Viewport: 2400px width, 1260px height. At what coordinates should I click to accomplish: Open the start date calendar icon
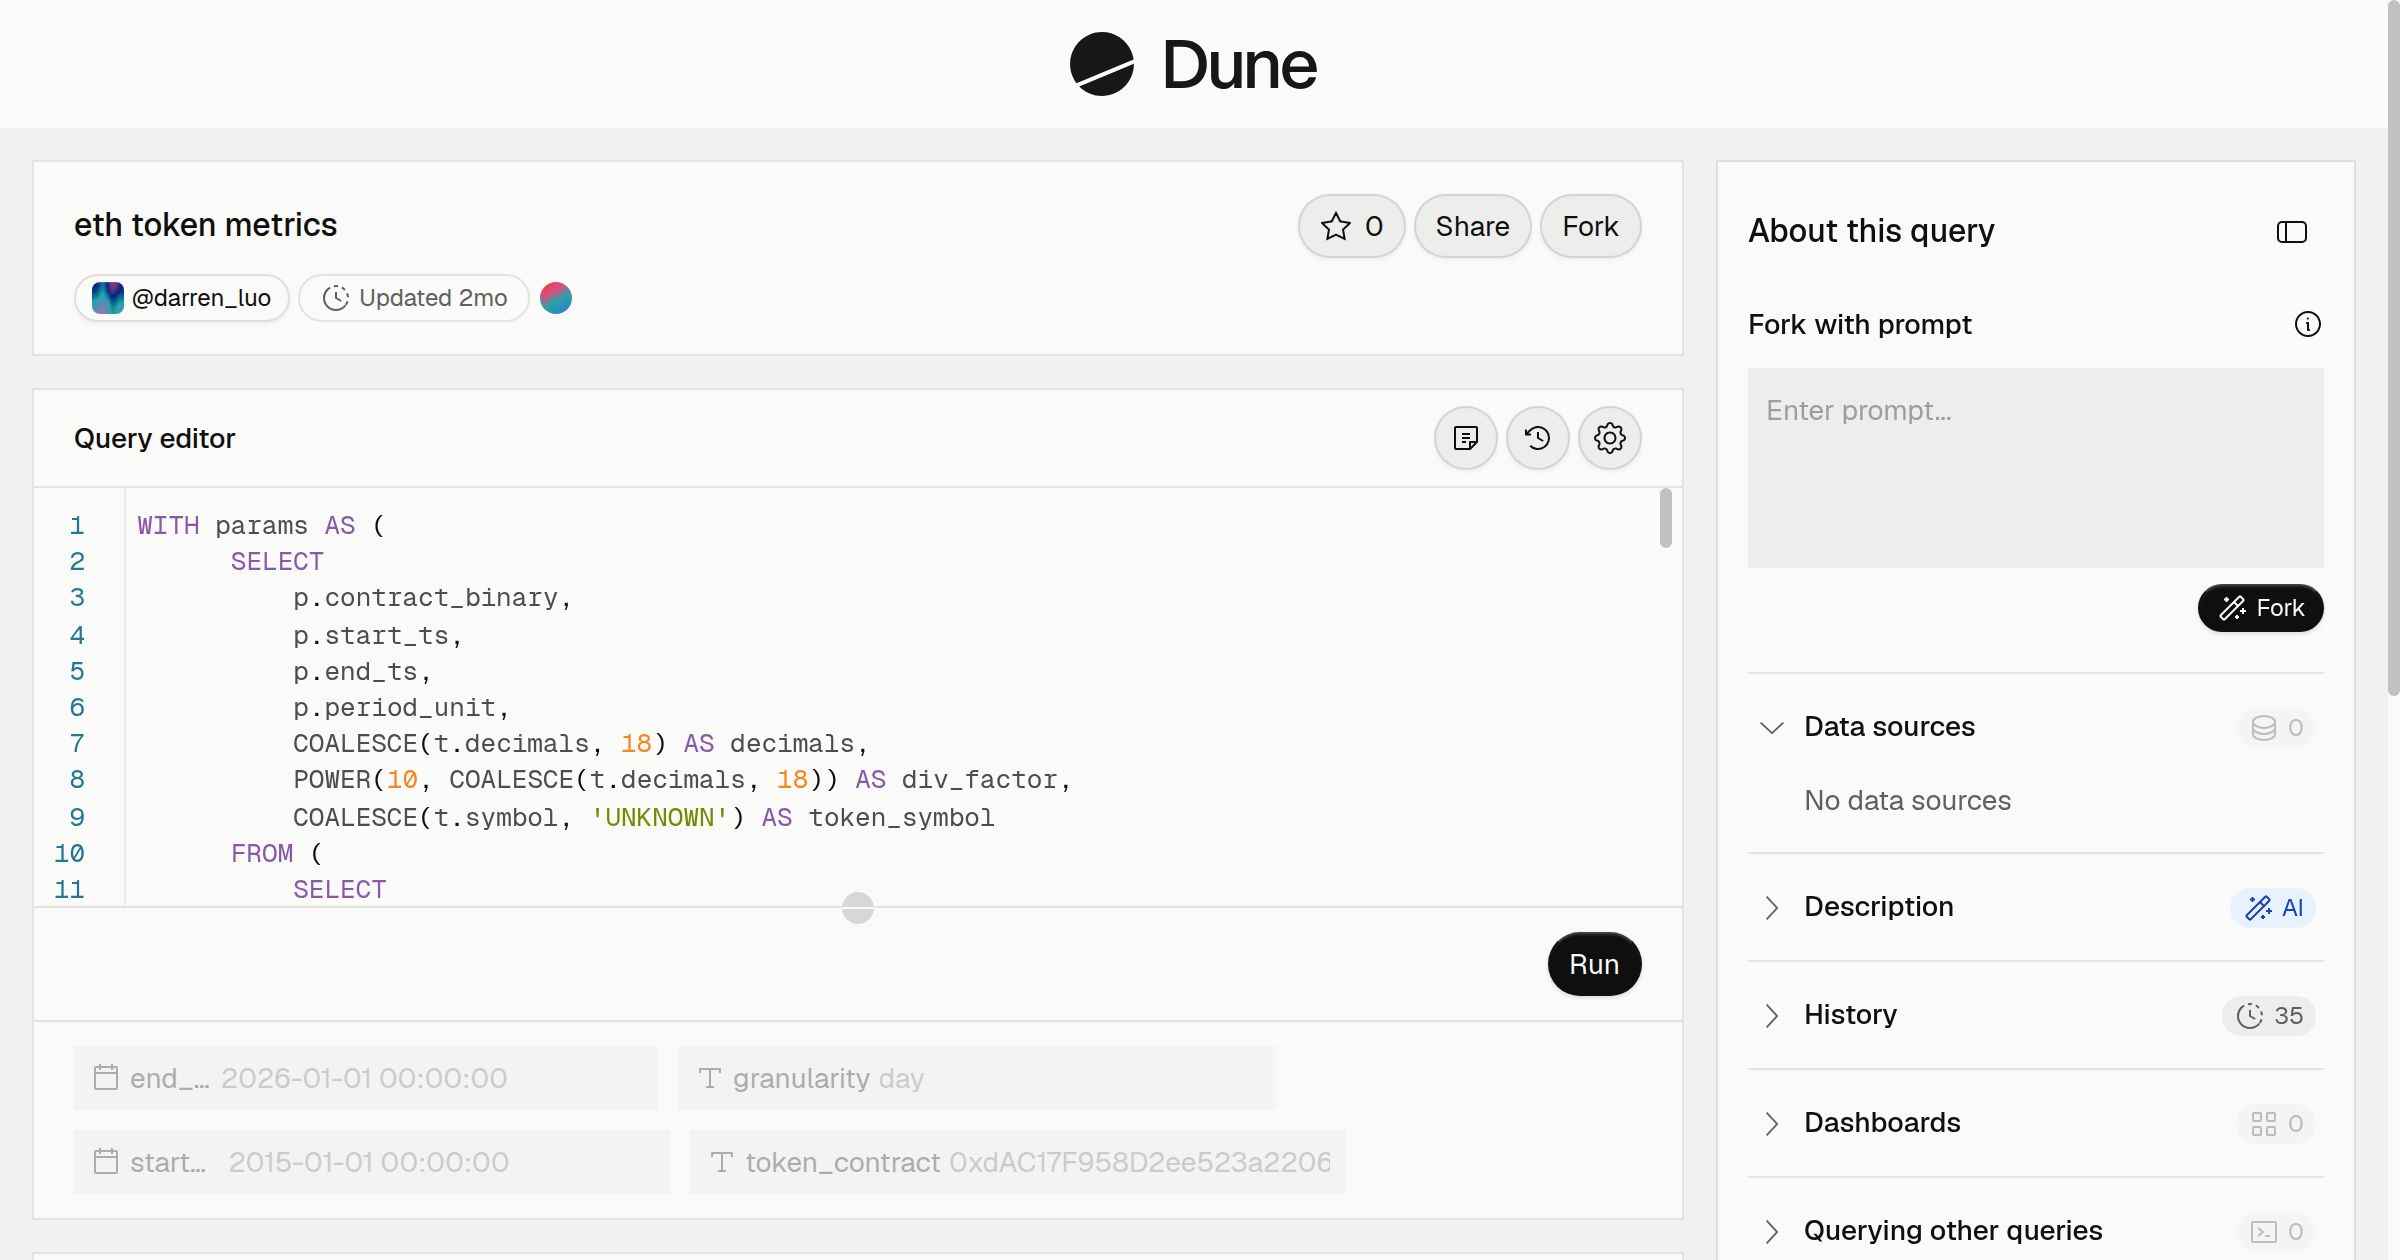pos(106,1161)
